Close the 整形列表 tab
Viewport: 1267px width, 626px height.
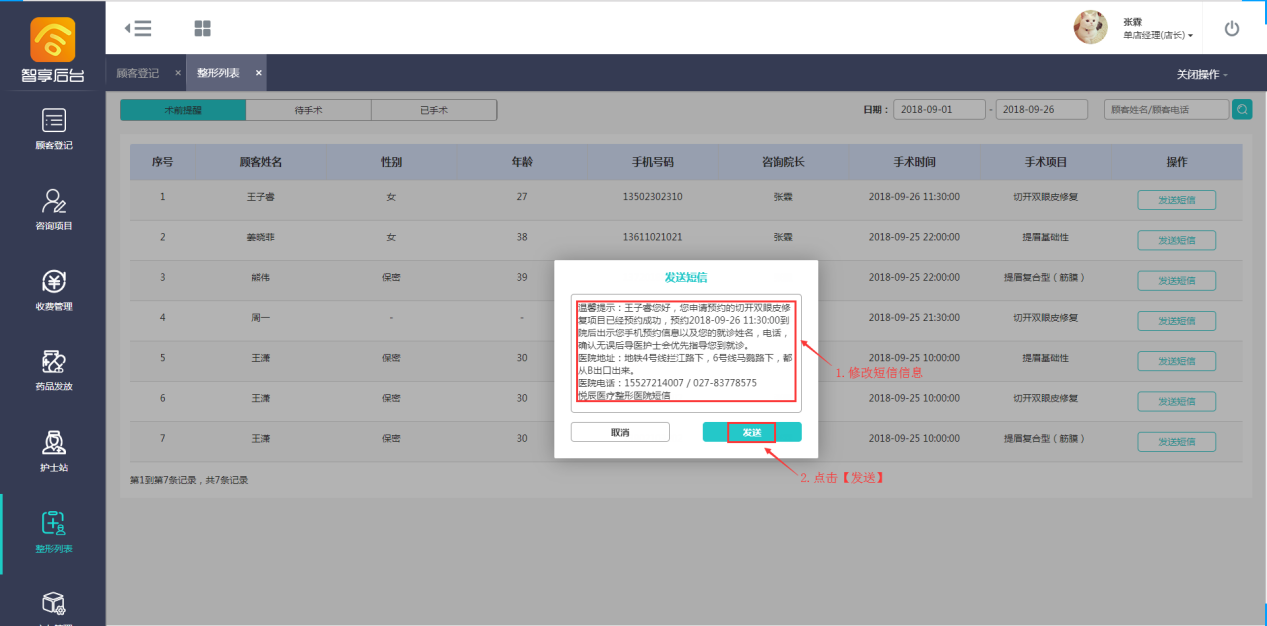258,73
